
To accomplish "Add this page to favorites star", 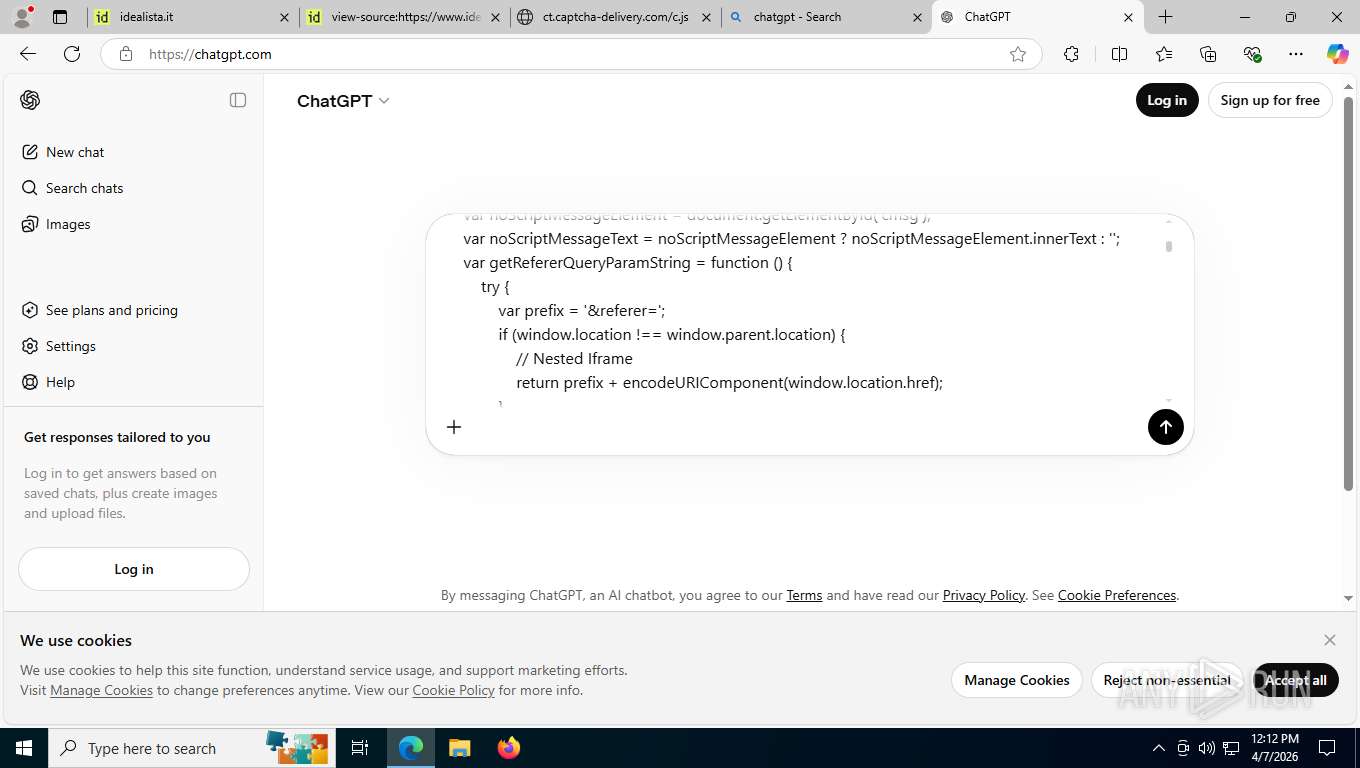I will (x=1018, y=54).
